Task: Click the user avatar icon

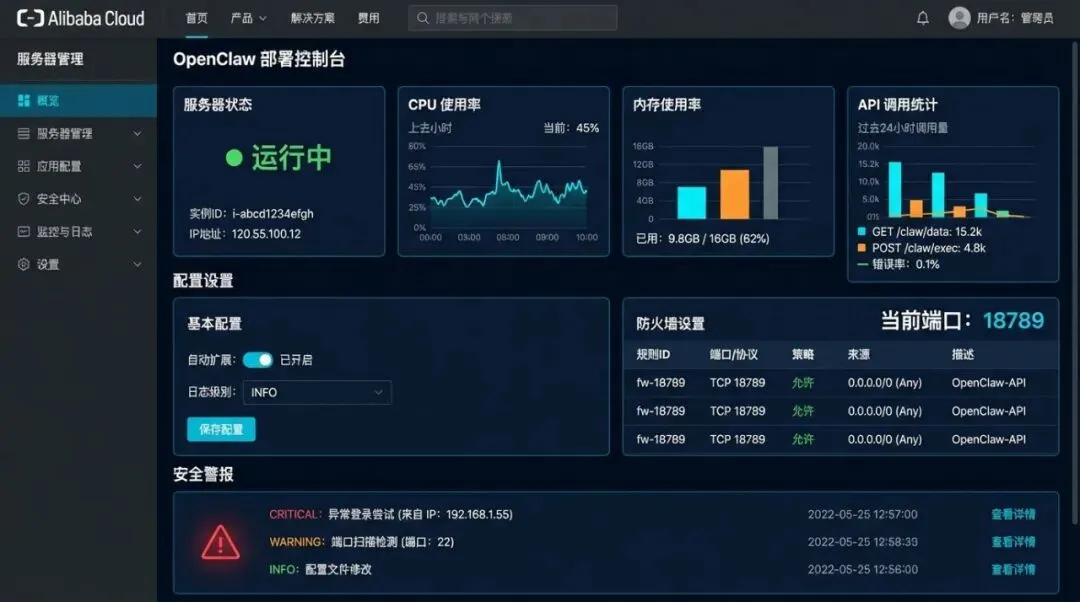Action: pyautogui.click(x=959, y=18)
